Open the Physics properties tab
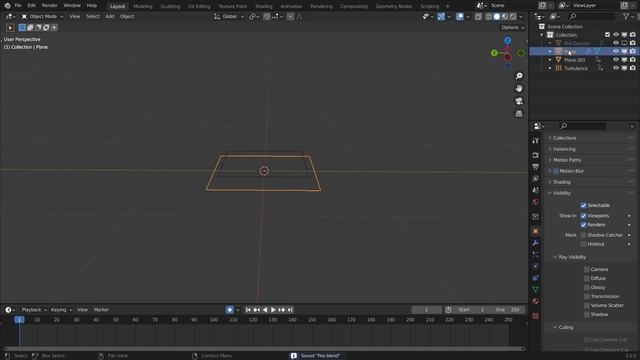This screenshot has width=640, height=360. [x=536, y=266]
